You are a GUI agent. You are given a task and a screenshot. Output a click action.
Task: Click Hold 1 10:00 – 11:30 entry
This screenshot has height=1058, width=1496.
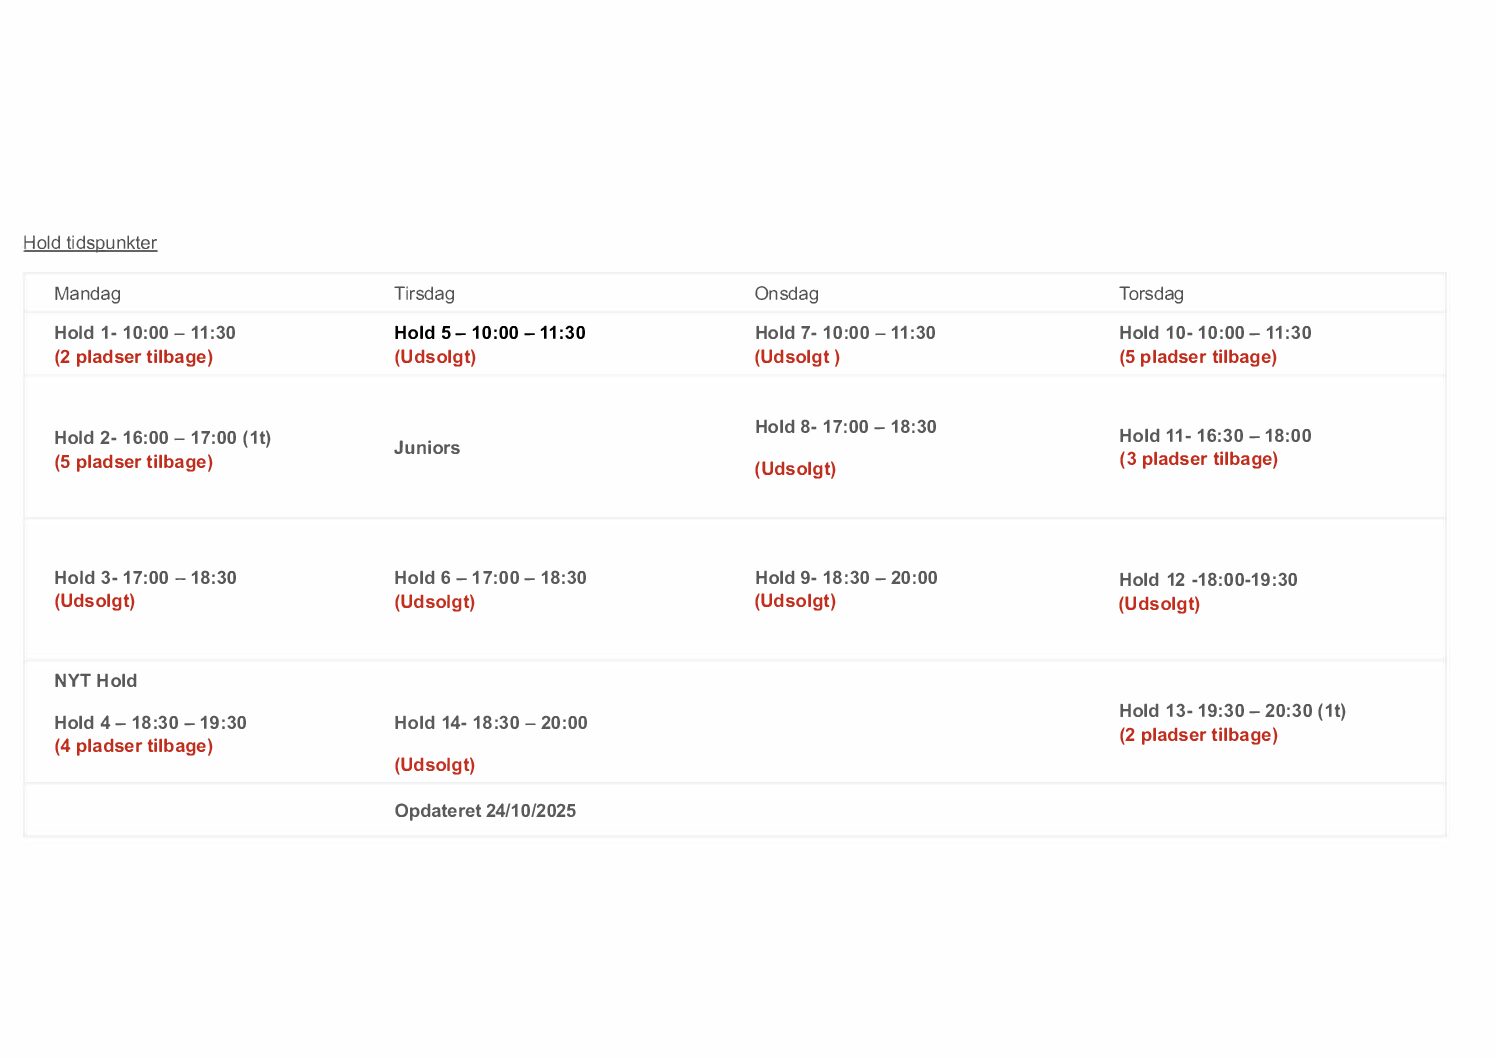145,333
